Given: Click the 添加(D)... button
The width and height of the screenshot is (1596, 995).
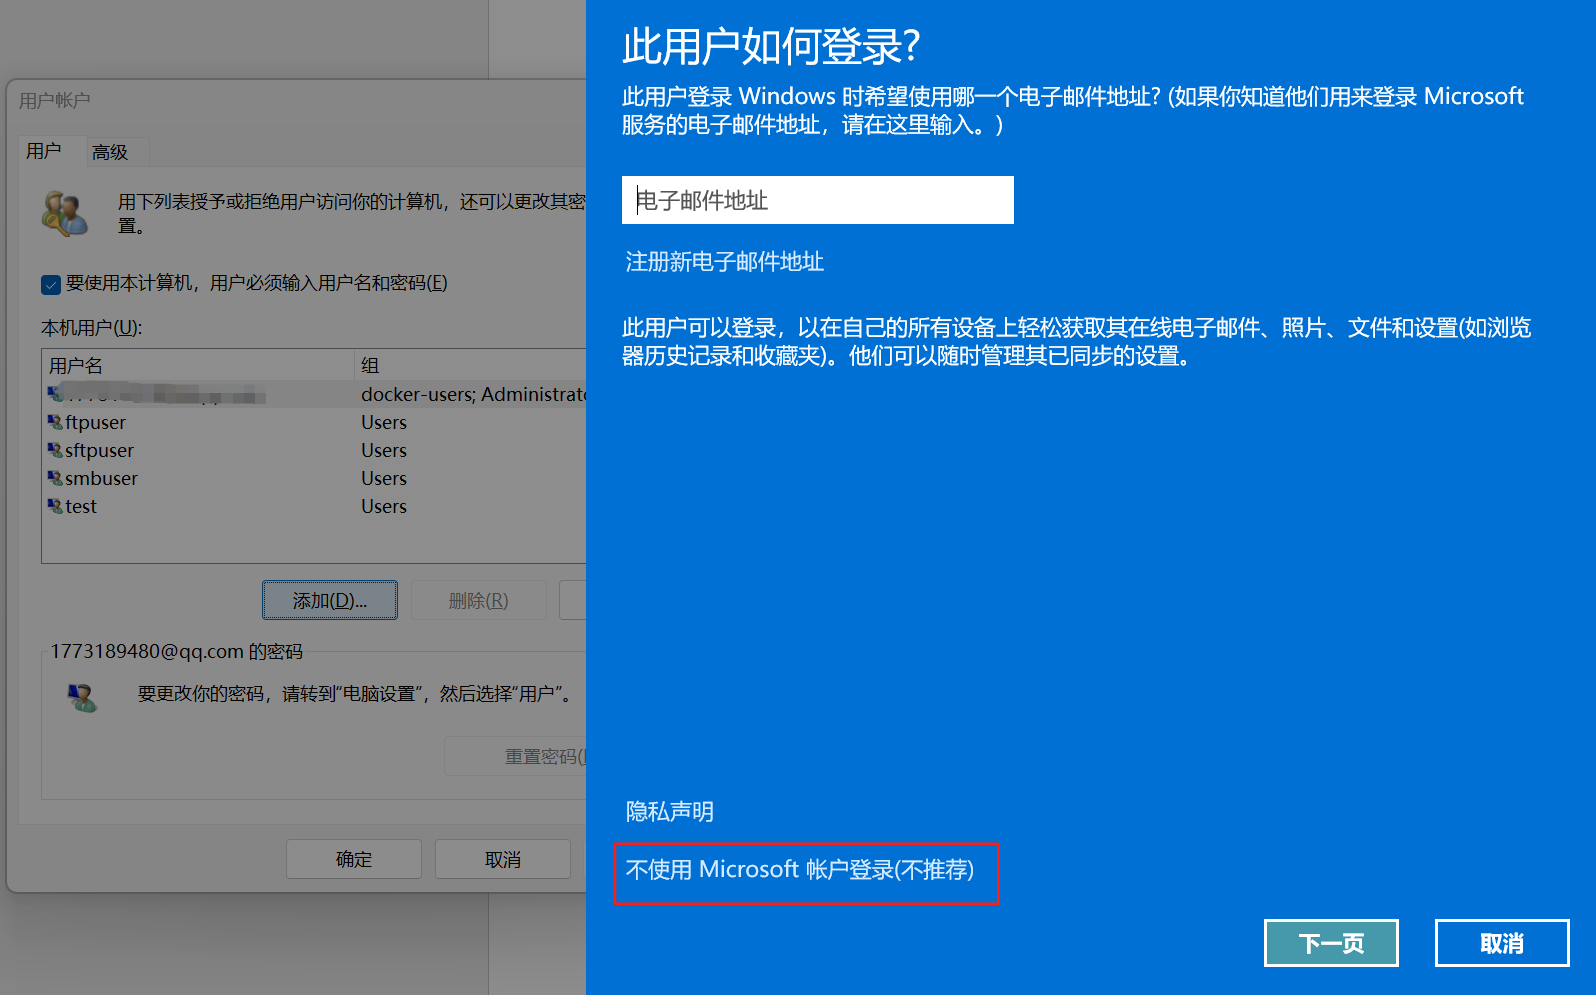Looking at the screenshot, I should [x=330, y=600].
